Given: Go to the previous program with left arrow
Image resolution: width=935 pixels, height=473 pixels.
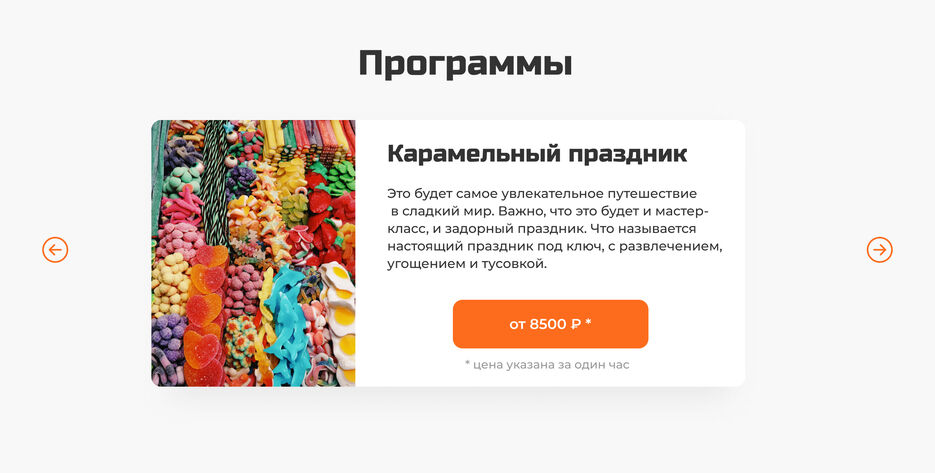Looking at the screenshot, I should point(55,250).
